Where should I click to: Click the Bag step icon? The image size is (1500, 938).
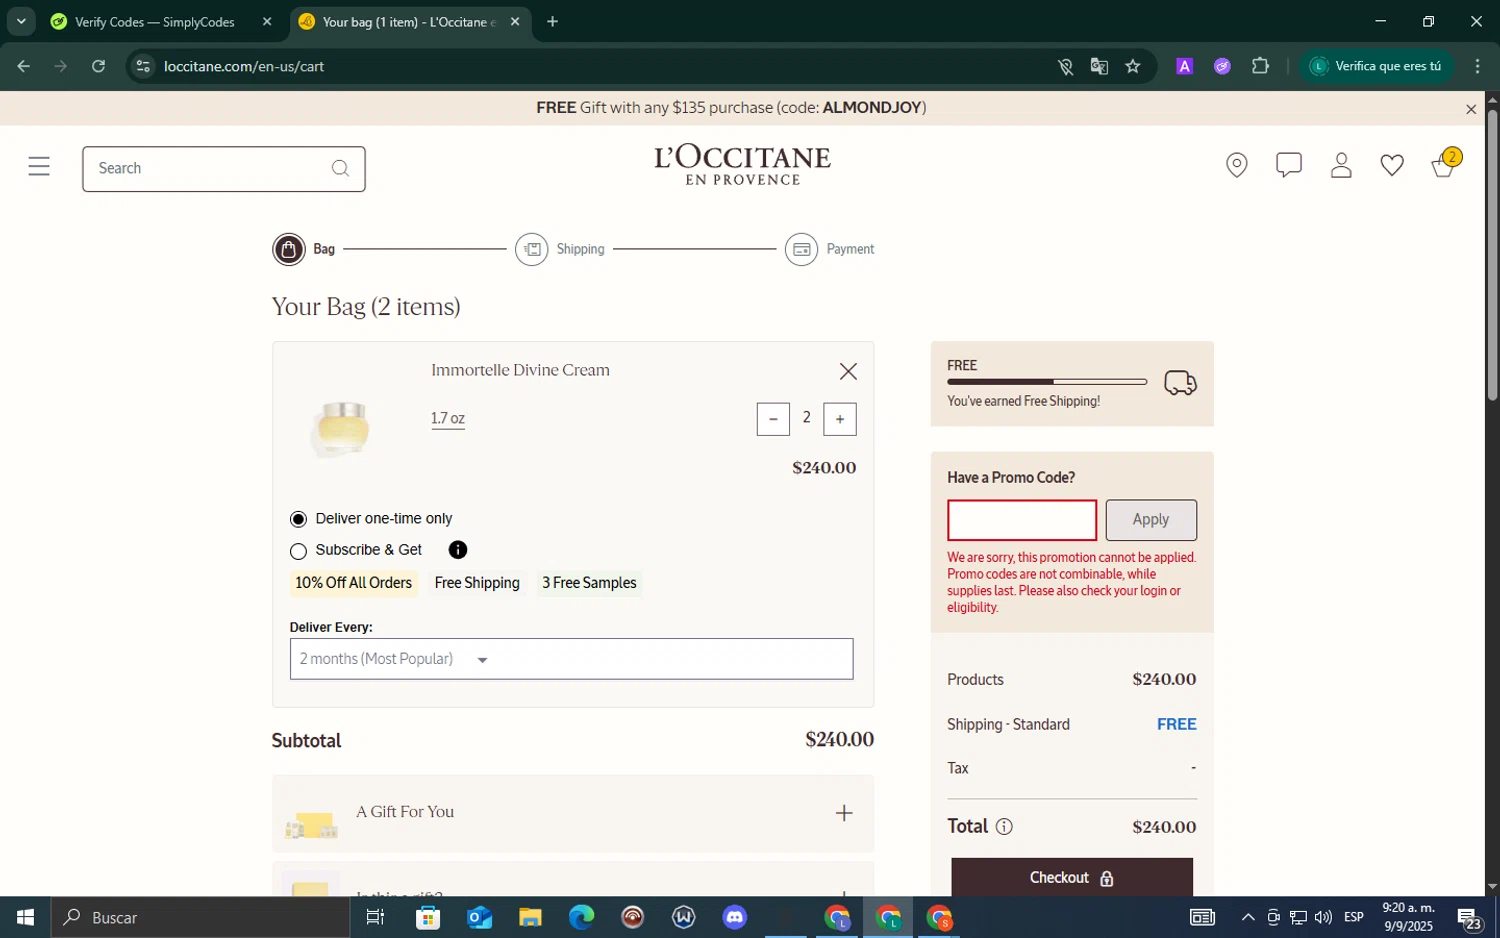coord(289,249)
